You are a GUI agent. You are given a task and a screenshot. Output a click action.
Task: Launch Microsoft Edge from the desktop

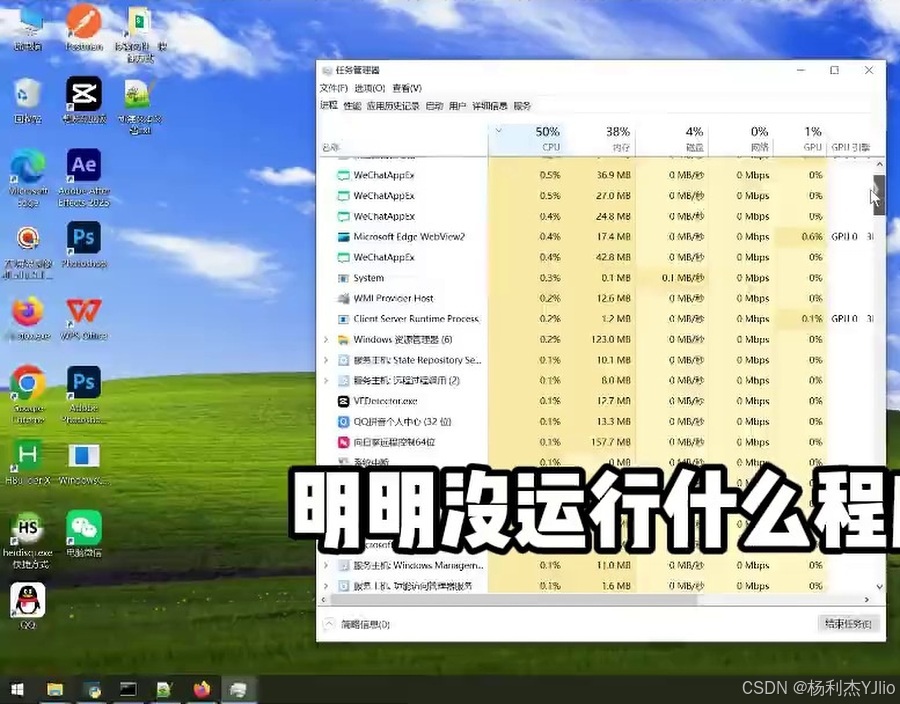(x=28, y=177)
